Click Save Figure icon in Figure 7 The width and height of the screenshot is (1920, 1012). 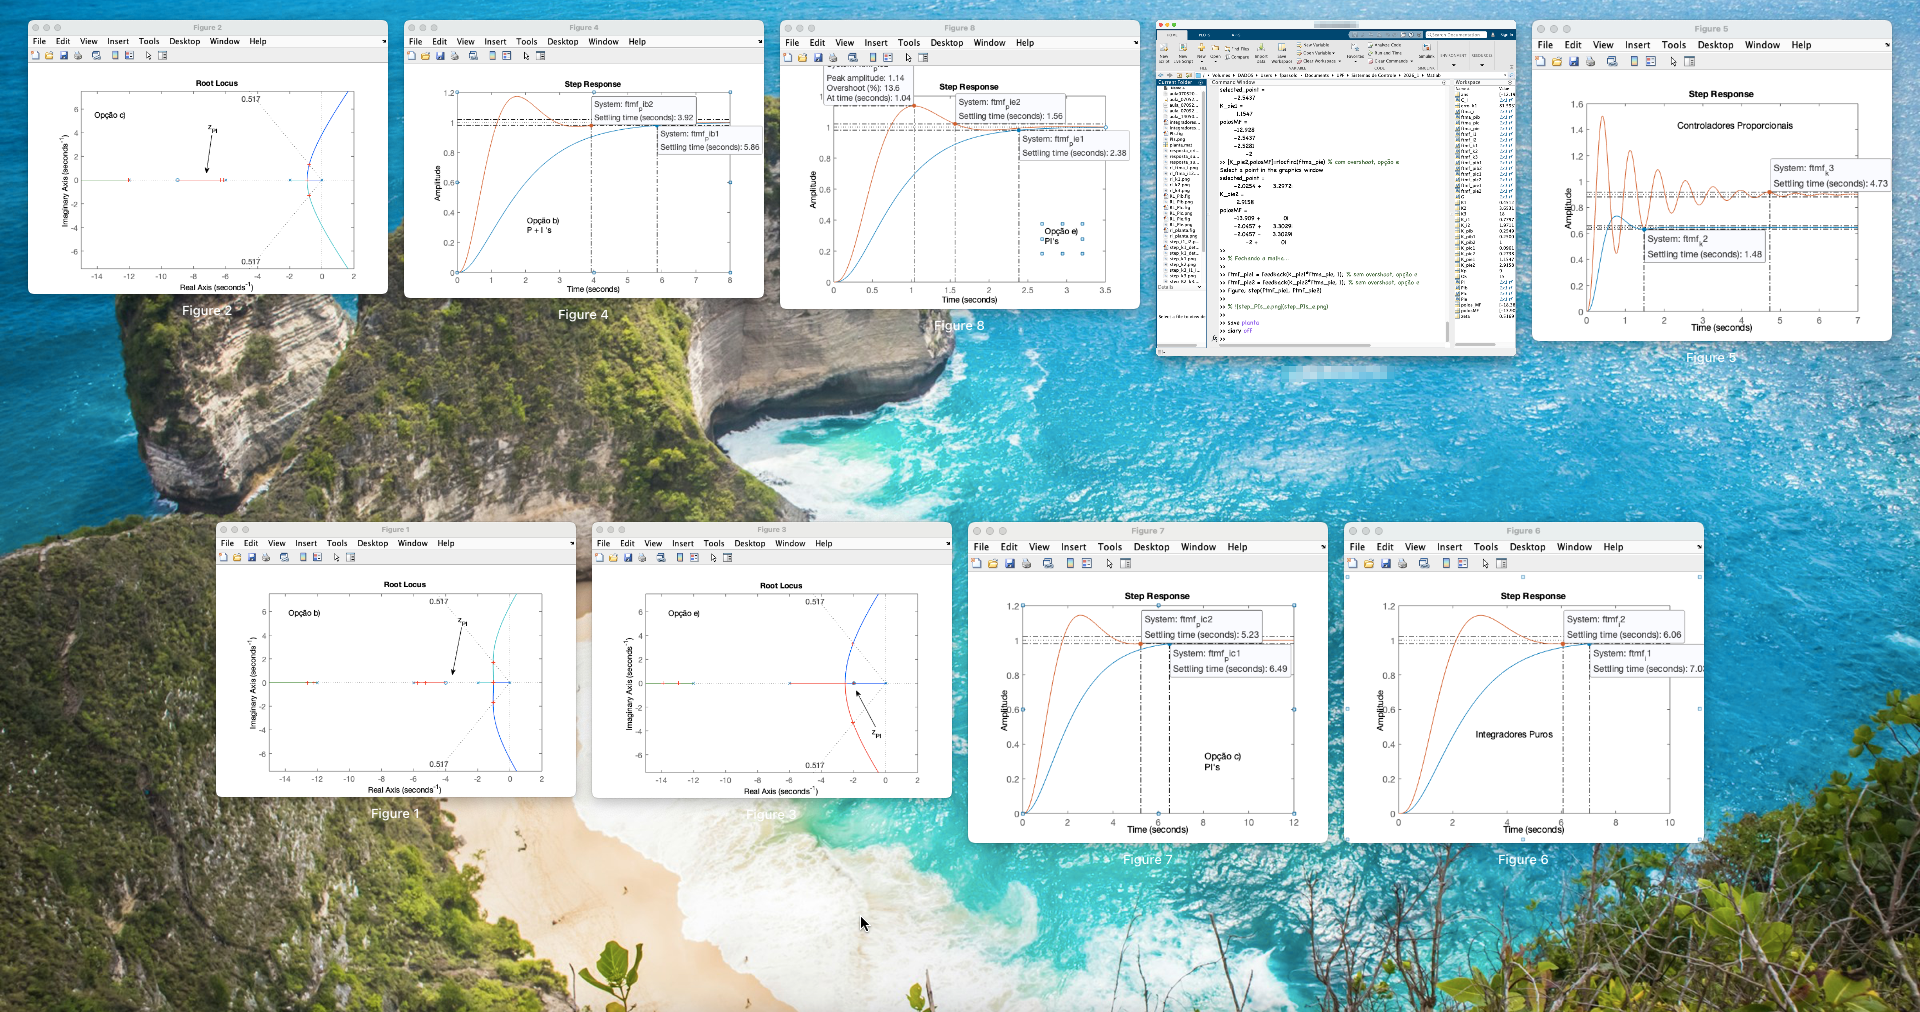[x=1010, y=563]
